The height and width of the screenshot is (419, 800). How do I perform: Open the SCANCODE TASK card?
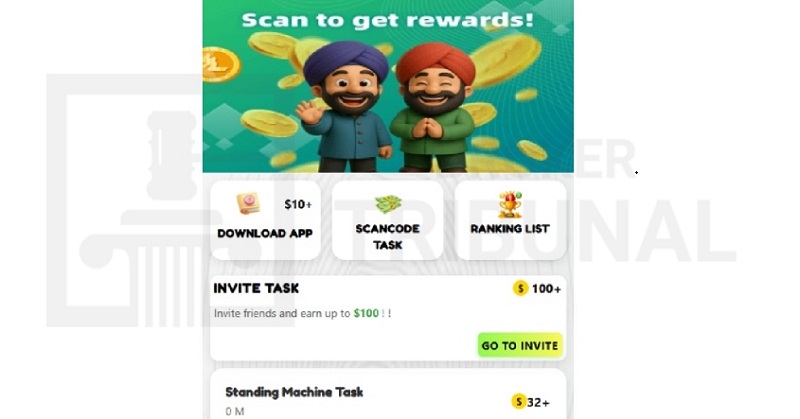click(x=388, y=220)
